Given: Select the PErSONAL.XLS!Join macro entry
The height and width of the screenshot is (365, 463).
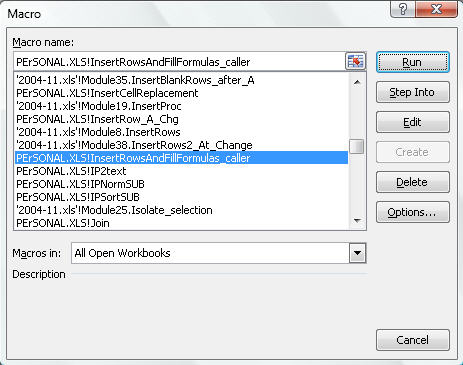Looking at the screenshot, I should coord(181,223).
